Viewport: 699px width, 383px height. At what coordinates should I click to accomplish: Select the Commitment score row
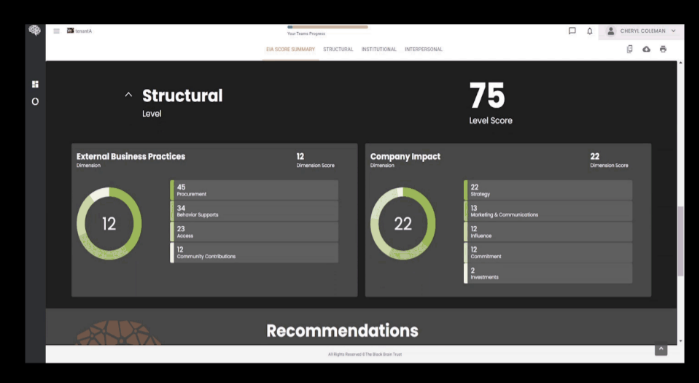[548, 252]
